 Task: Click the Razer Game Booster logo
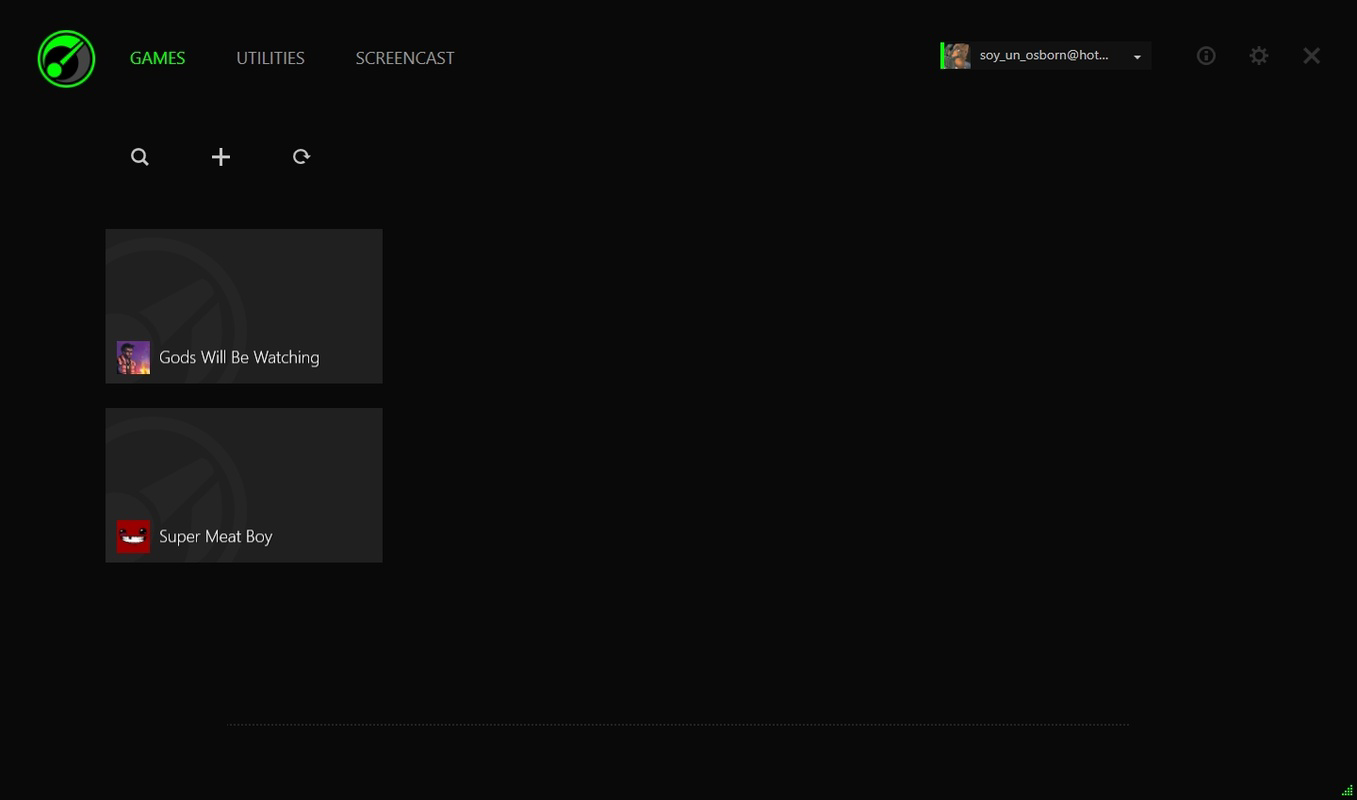point(66,58)
